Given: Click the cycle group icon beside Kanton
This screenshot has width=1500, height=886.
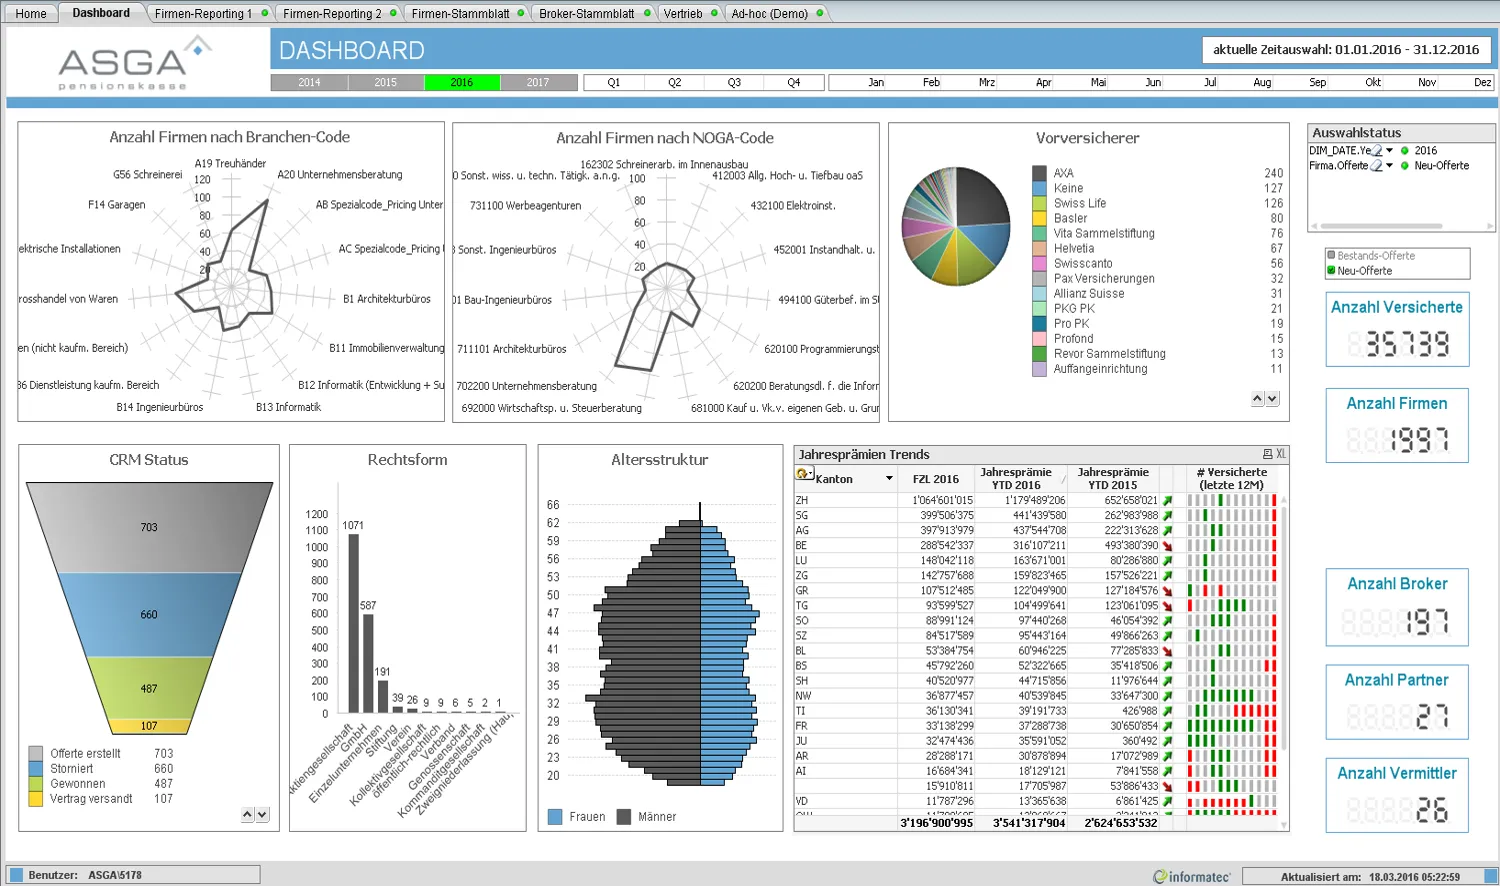Looking at the screenshot, I should 804,473.
